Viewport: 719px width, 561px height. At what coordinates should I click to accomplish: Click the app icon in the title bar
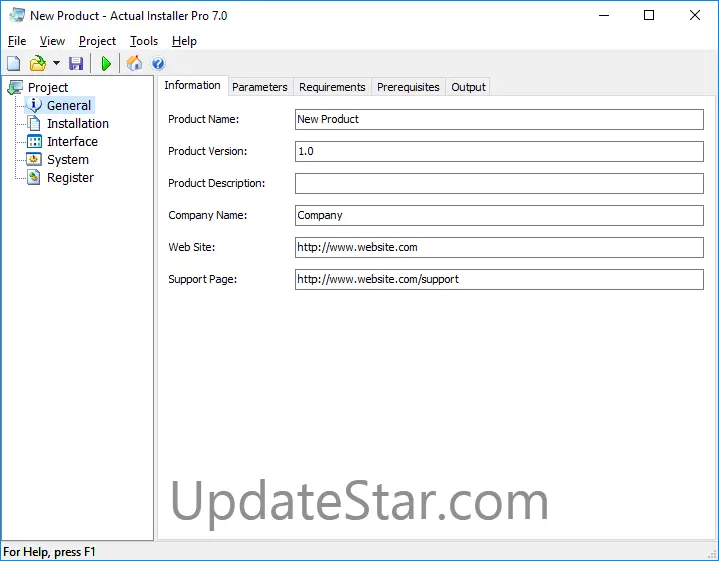click(x=17, y=15)
